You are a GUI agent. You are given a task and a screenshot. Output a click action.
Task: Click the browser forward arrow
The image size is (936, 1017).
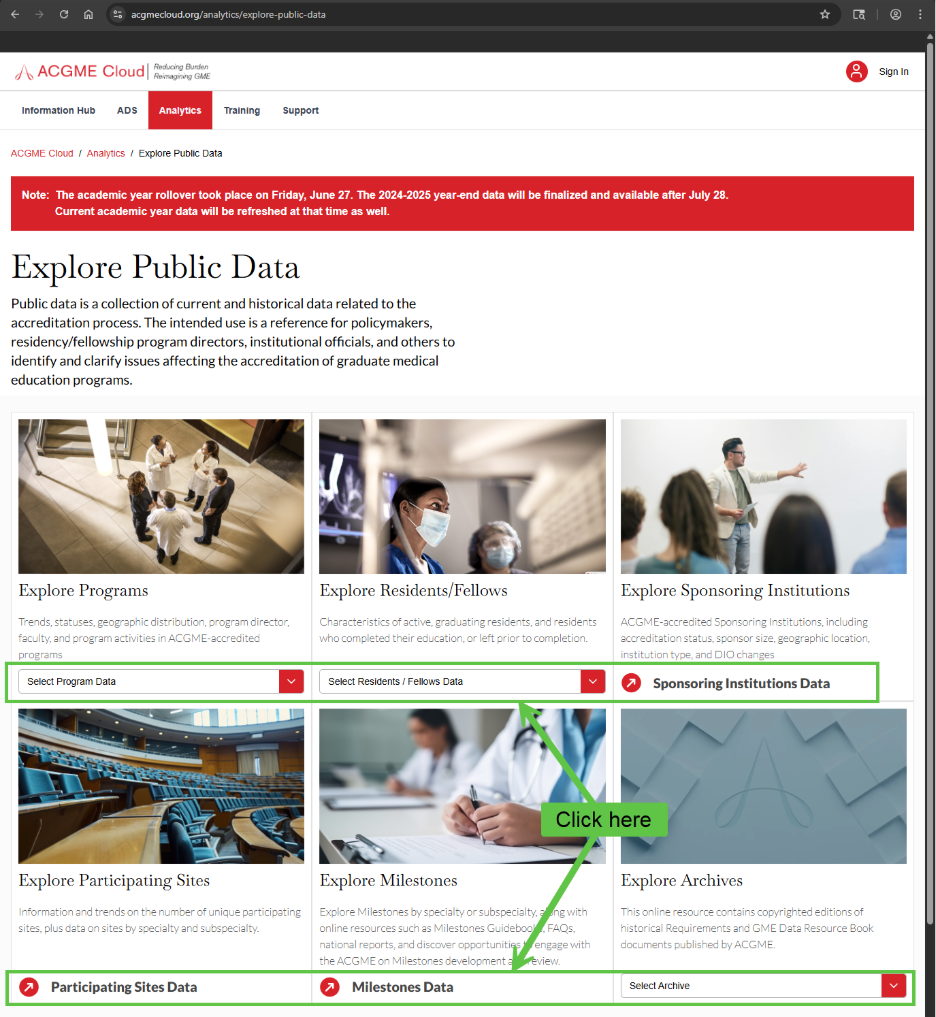(40, 14)
